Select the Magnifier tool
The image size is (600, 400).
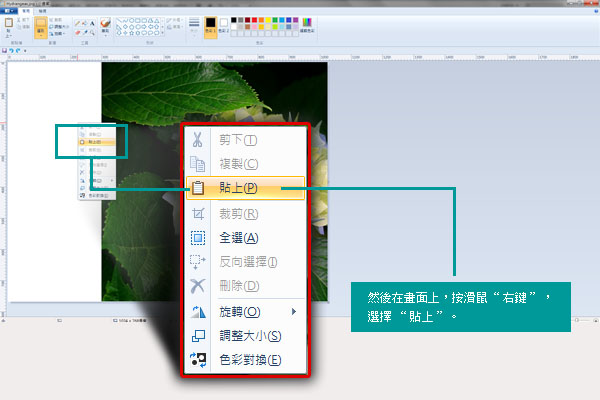point(92,33)
